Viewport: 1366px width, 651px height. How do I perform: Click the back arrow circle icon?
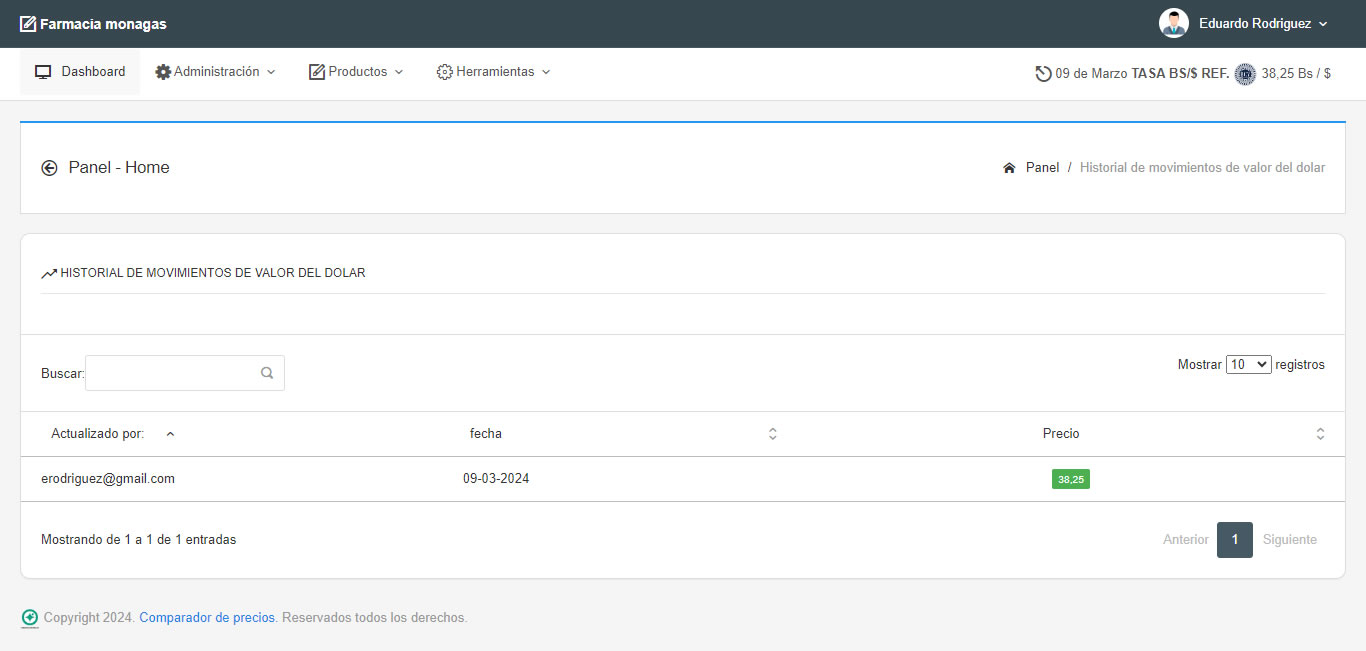click(49, 168)
